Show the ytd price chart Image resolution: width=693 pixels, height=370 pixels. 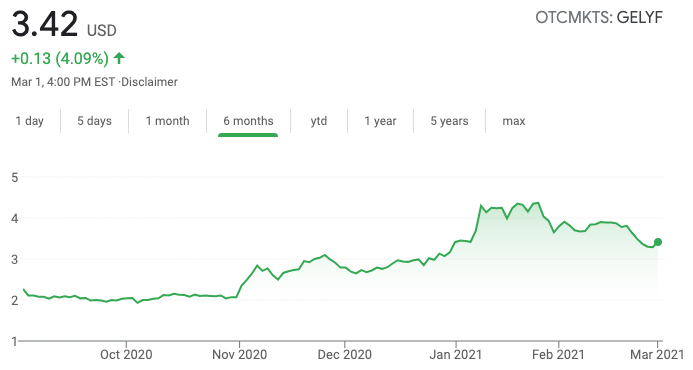point(319,121)
